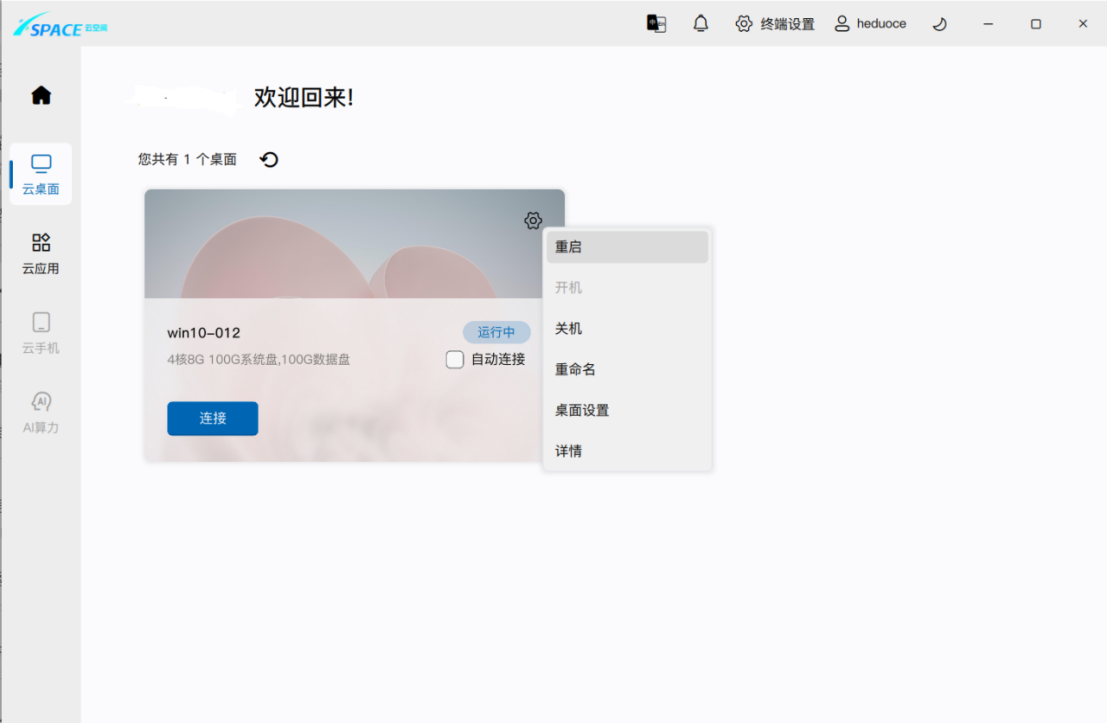Open the win10-012 desktop gear menu
Screen dimensions: 1107x723
coord(533,220)
